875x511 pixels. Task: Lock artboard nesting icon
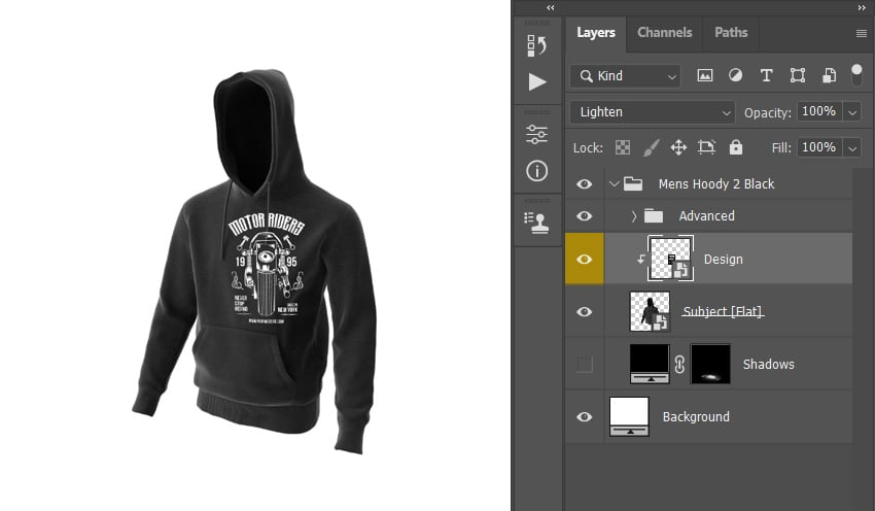(x=706, y=147)
